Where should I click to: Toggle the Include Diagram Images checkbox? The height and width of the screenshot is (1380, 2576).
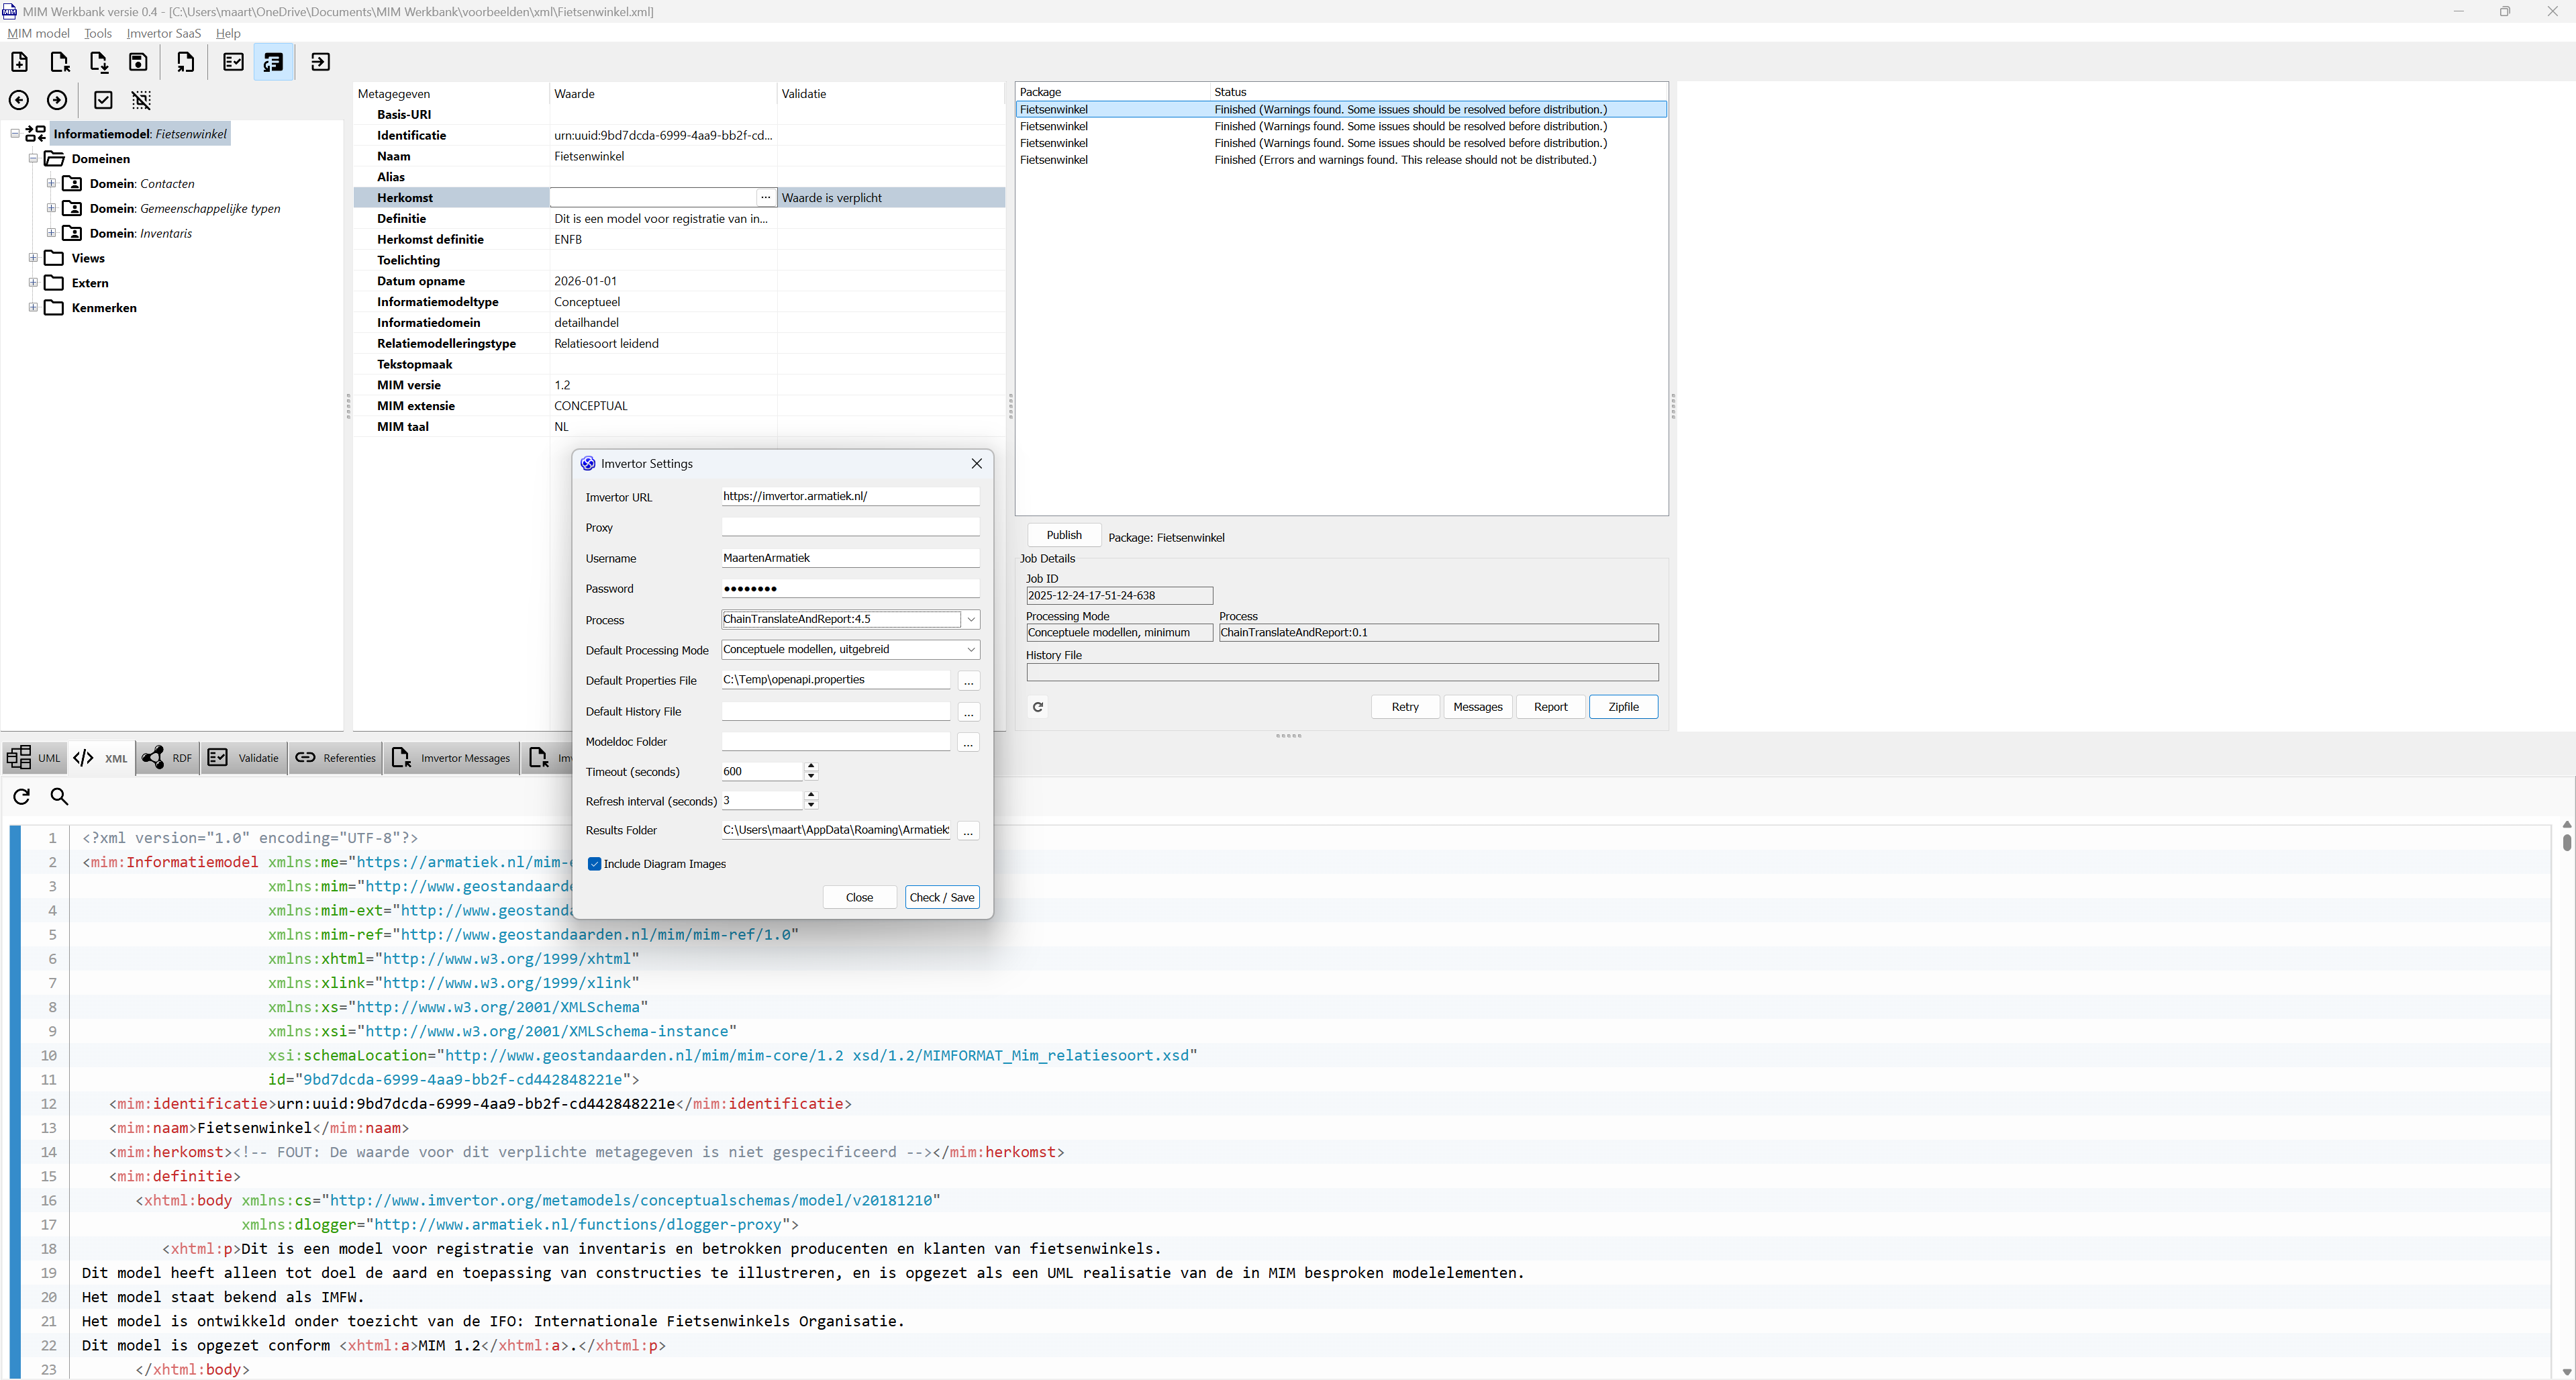595,864
